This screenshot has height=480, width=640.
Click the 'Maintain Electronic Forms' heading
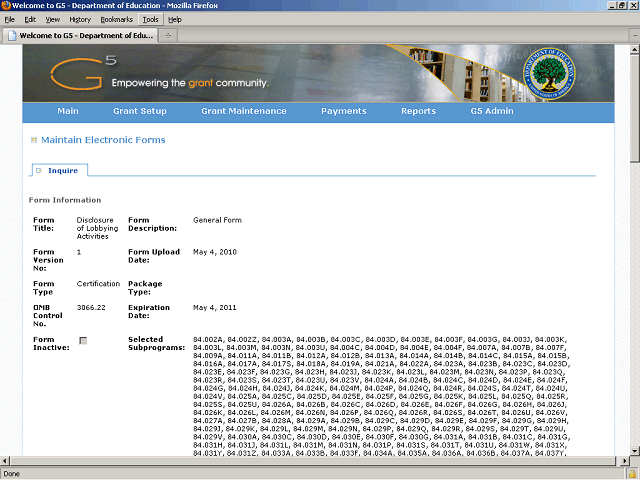coord(103,140)
